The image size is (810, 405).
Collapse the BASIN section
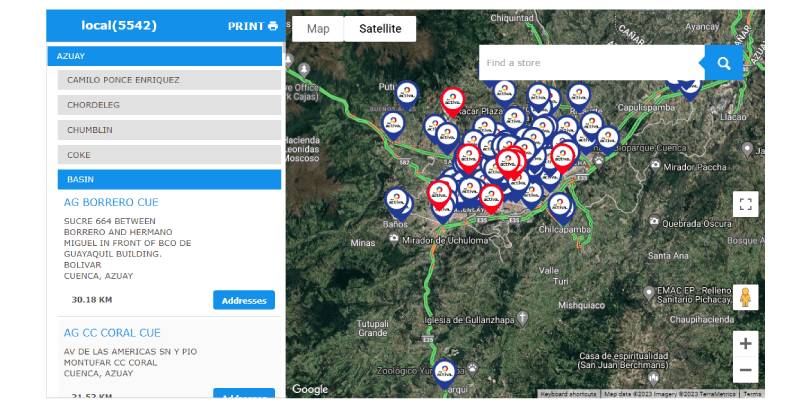[169, 180]
